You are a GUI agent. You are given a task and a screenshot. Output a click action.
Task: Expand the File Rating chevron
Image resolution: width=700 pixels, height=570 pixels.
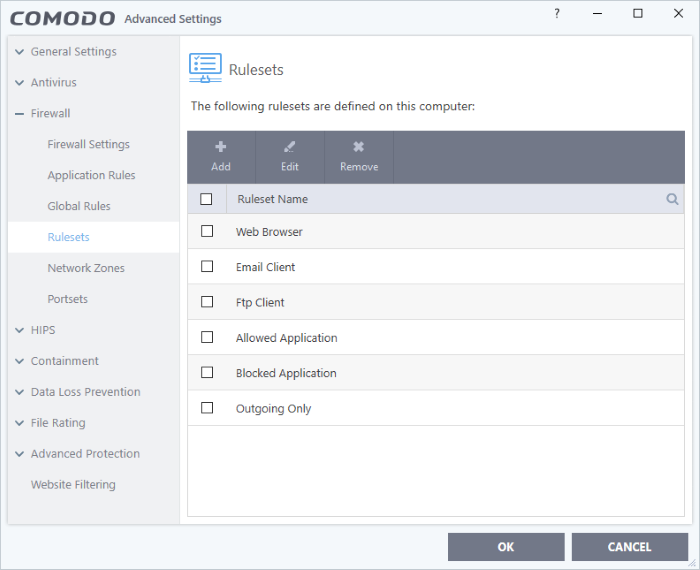click(x=19, y=423)
